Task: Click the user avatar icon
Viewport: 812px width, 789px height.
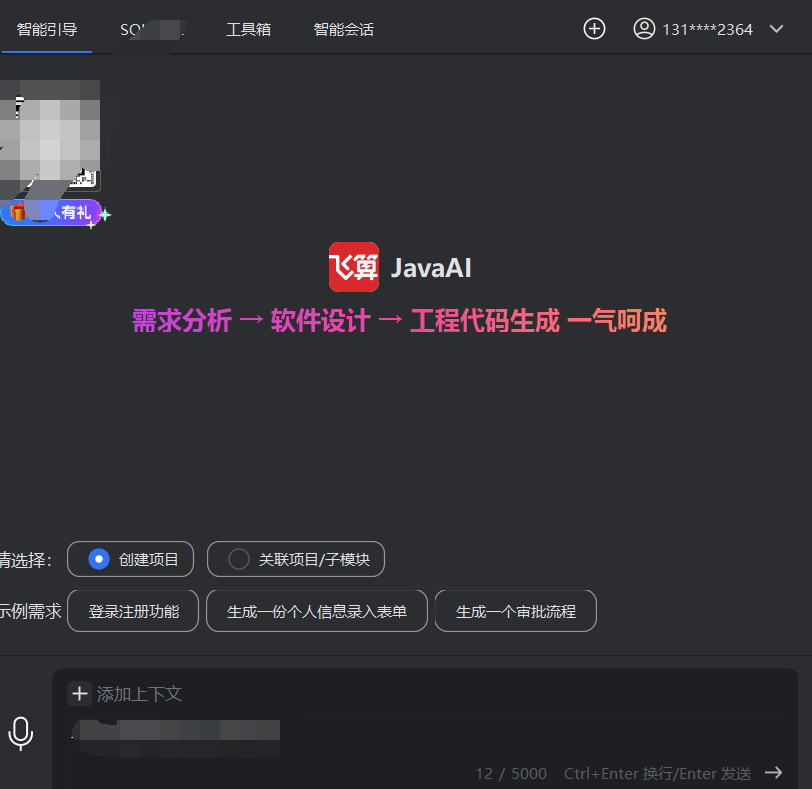Action: click(x=644, y=28)
